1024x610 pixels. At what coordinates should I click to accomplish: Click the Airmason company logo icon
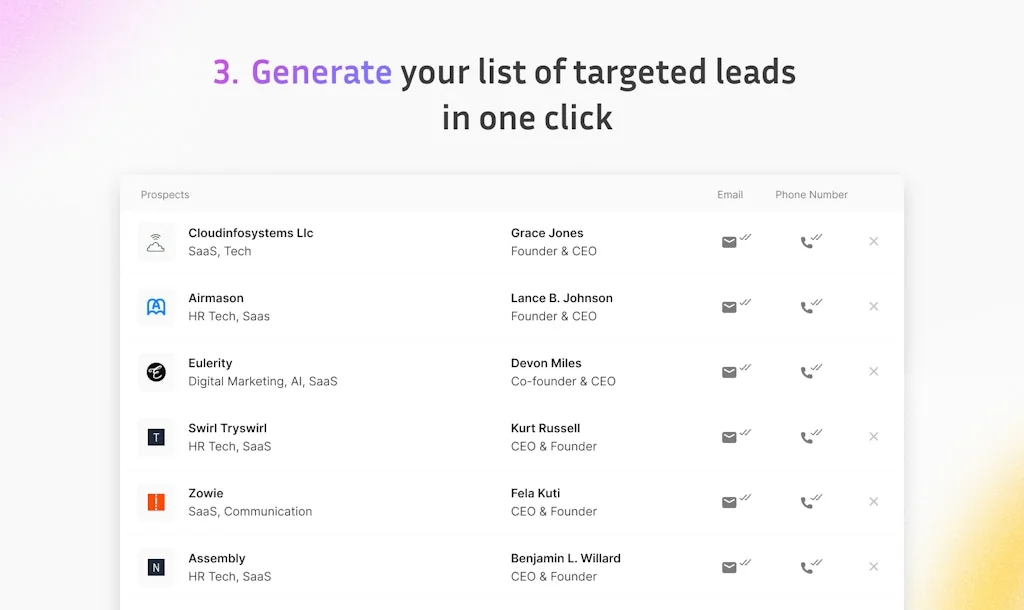pyautogui.click(x=156, y=307)
